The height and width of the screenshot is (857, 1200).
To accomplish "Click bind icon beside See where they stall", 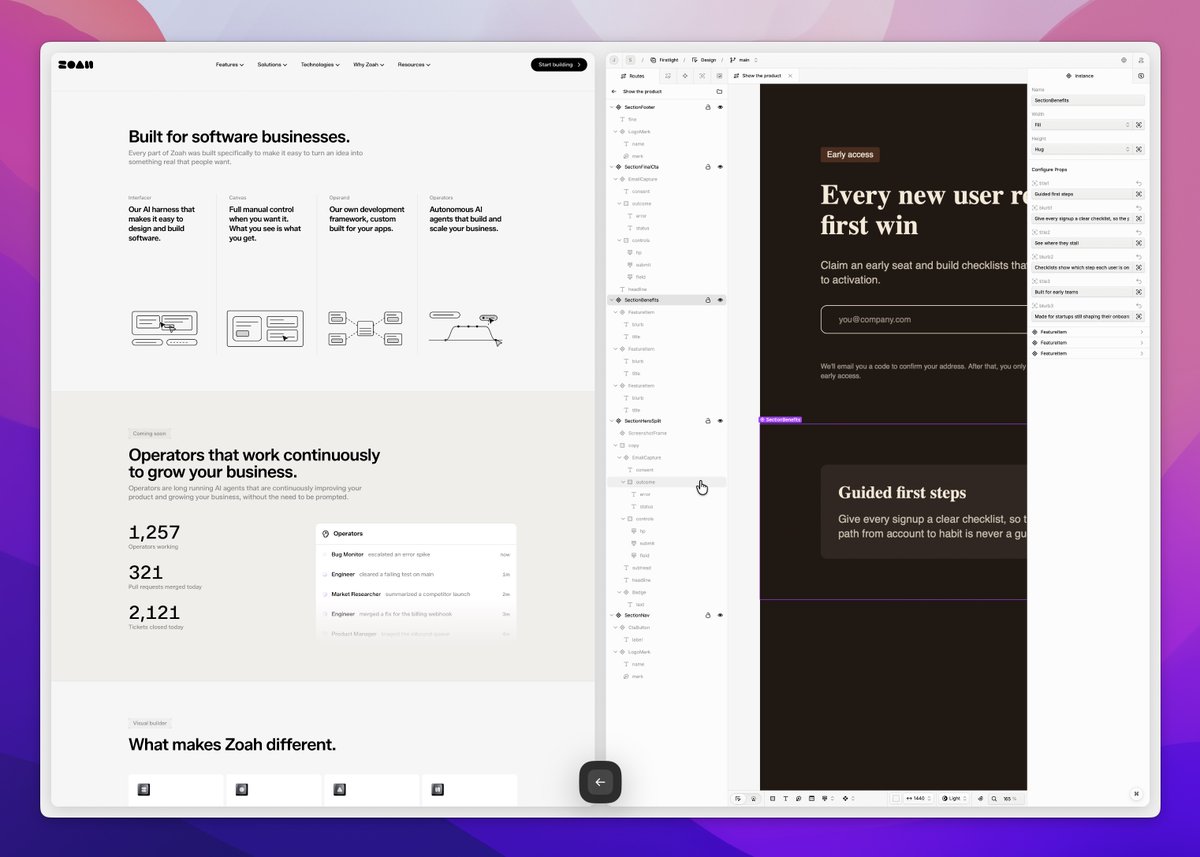I will click(x=1139, y=243).
